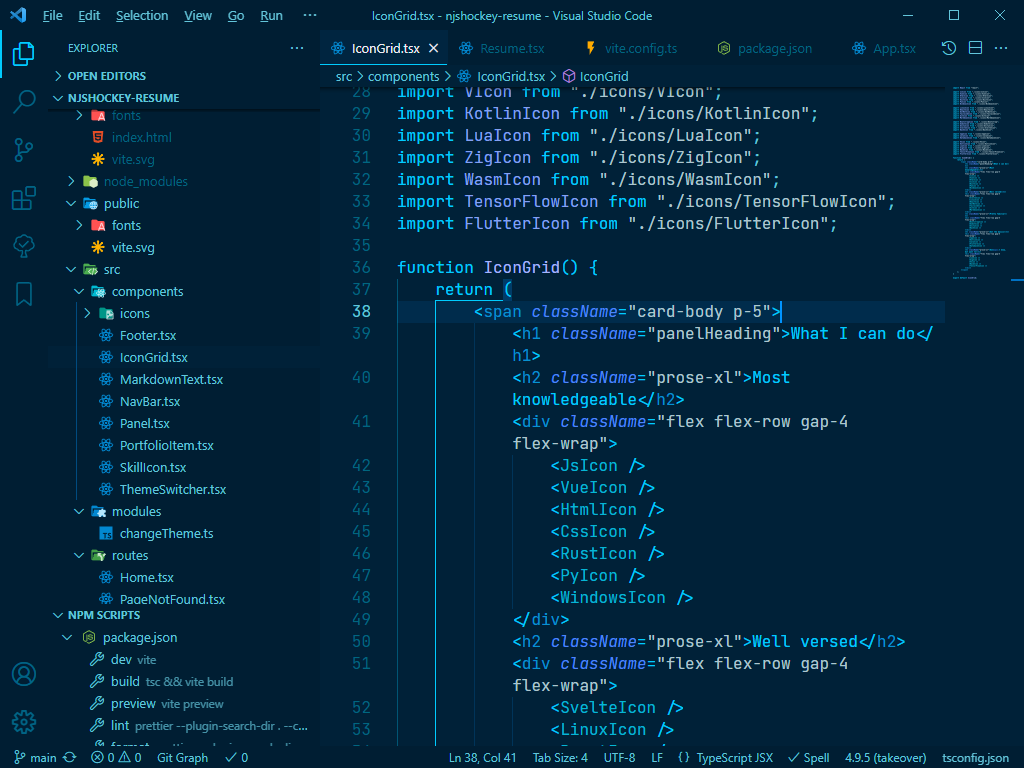Open Home.tsx in routes folder
The image size is (1024, 768).
[x=146, y=577]
